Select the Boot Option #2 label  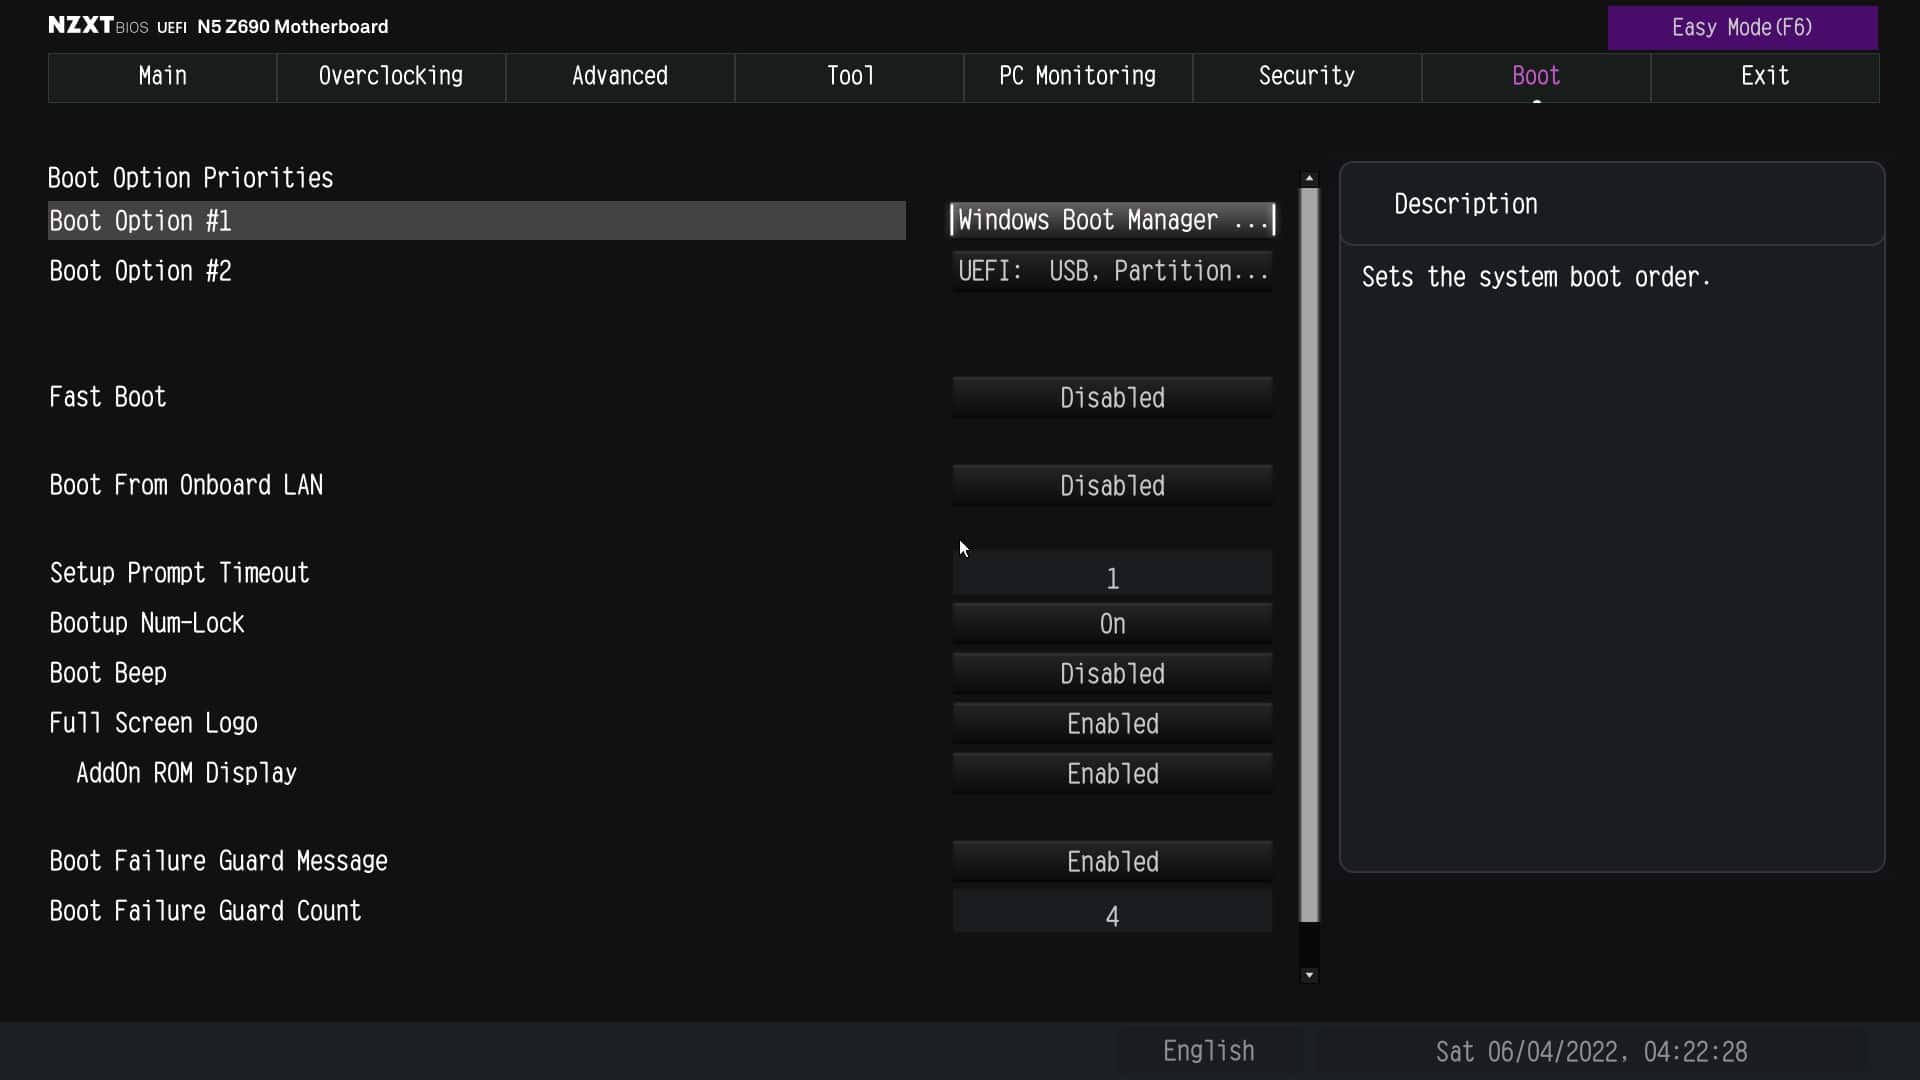pyautogui.click(x=140, y=271)
